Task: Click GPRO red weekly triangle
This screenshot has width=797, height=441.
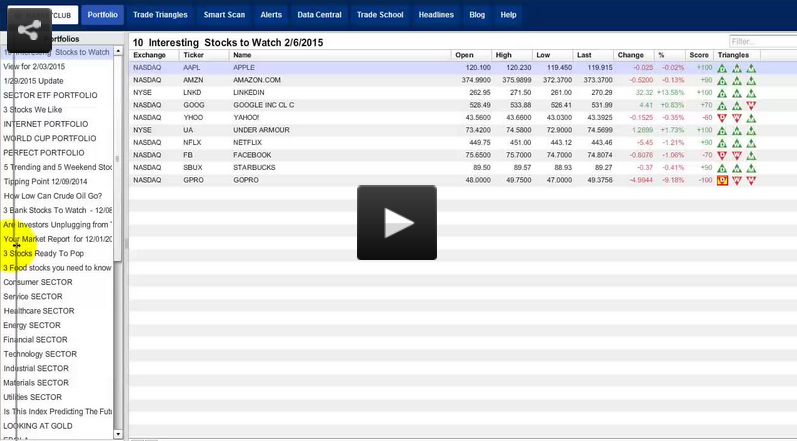Action: 737,180
